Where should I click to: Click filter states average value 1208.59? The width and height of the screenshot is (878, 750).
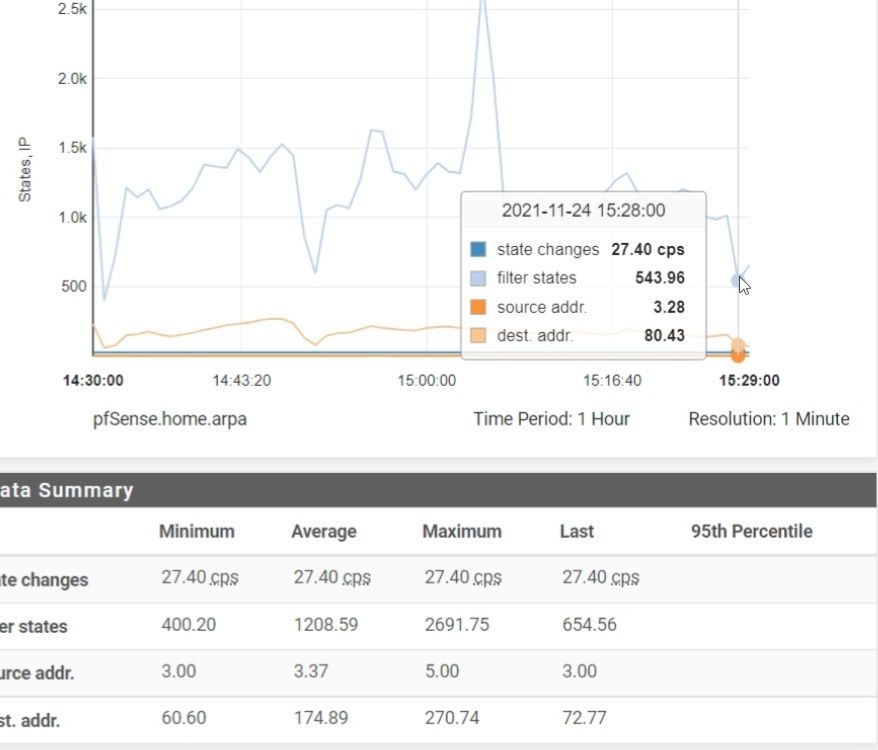[326, 625]
